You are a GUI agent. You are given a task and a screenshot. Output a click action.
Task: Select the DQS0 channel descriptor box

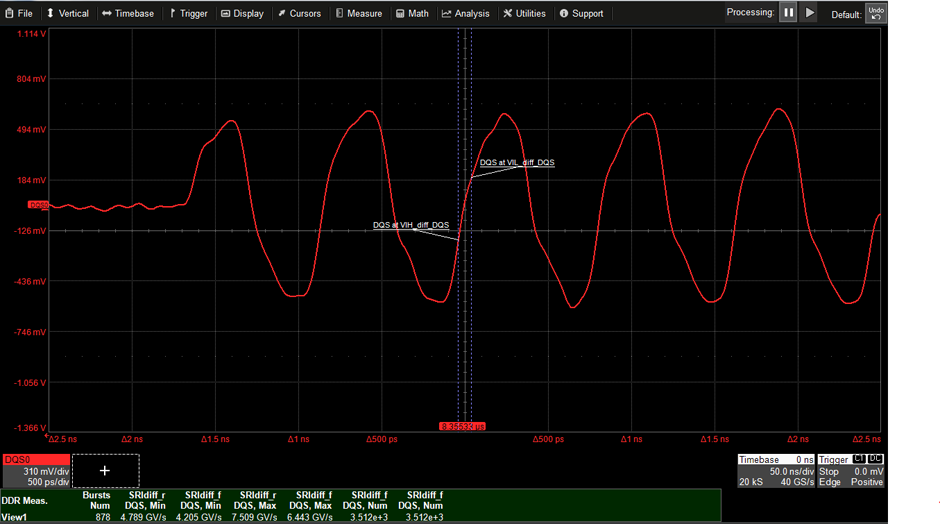click(35, 470)
